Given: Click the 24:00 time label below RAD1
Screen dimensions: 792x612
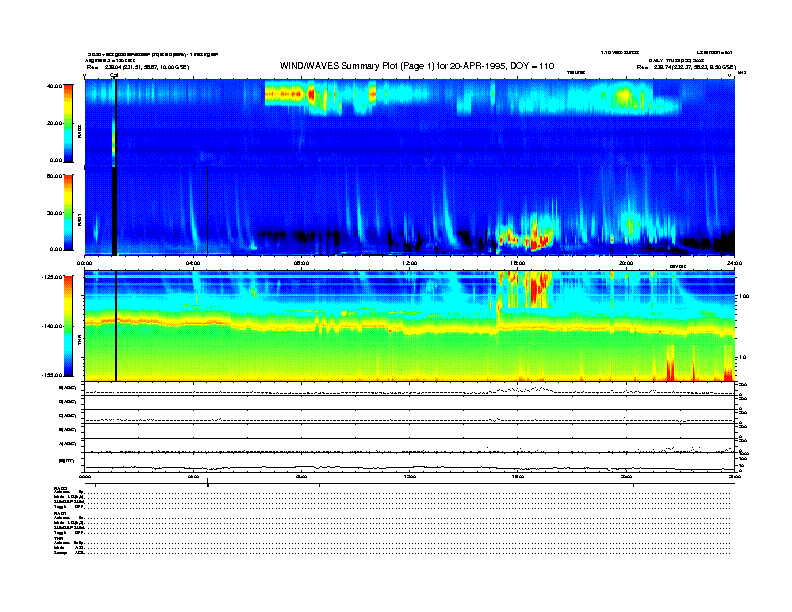Looking at the screenshot, I should click(x=732, y=263).
